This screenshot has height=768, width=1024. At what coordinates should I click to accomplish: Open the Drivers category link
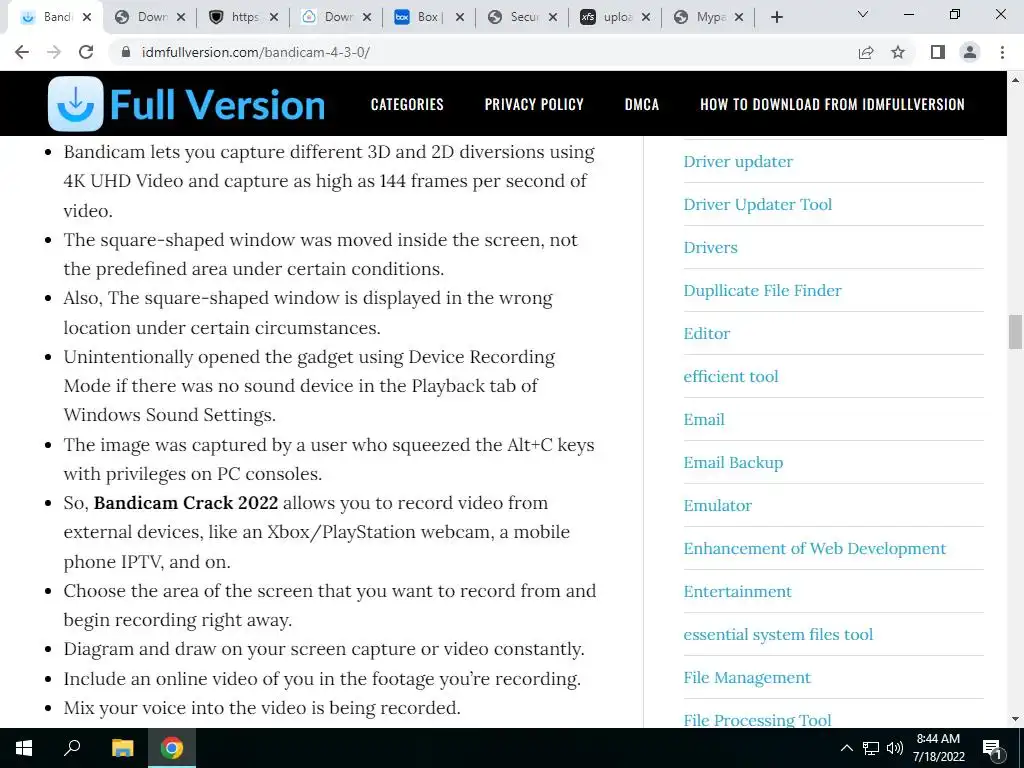pyautogui.click(x=710, y=248)
